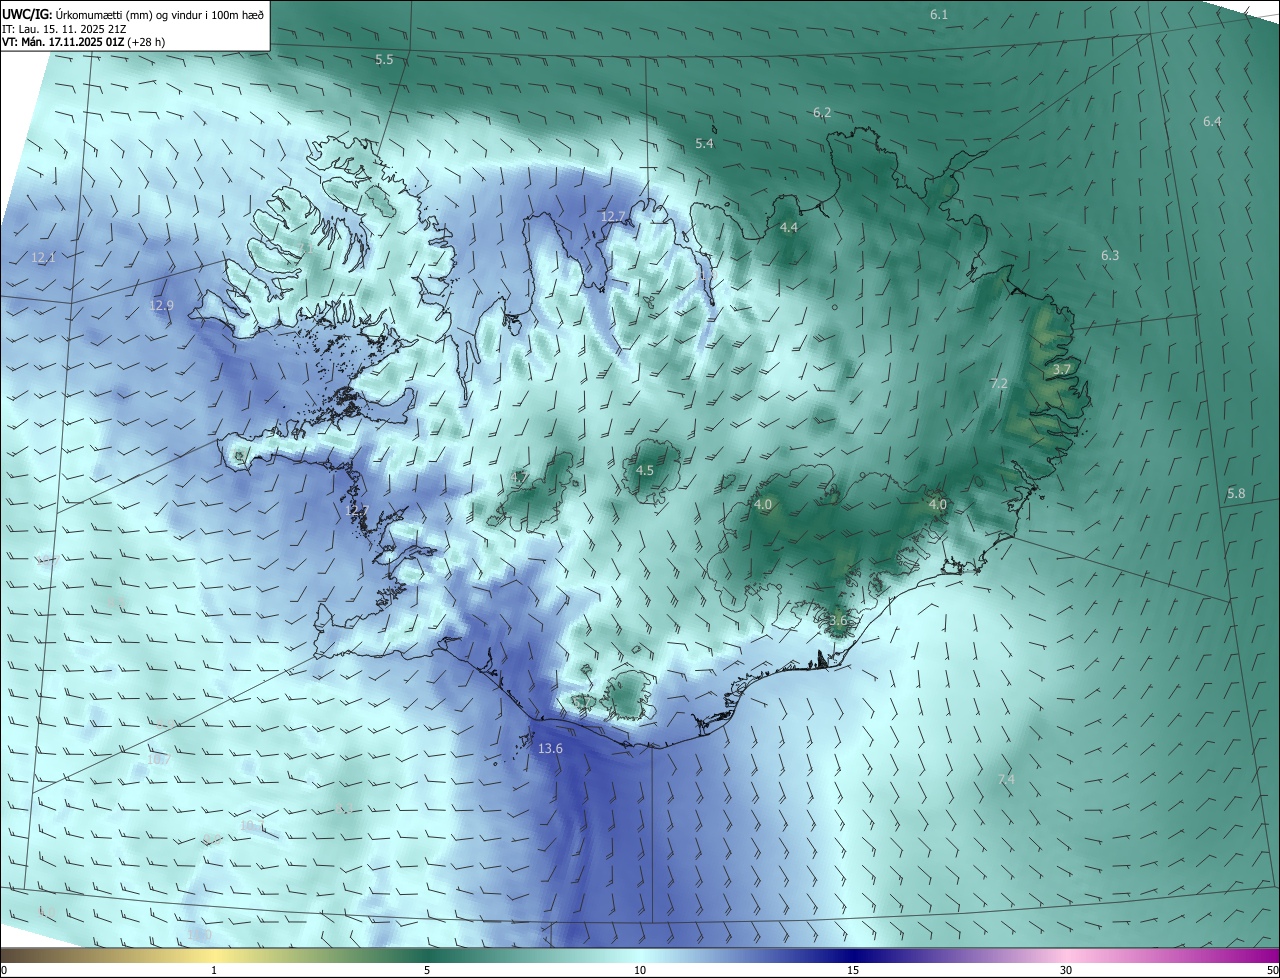Click the 3.7 value on the map
Screen dimensions: 1280x978
pyautogui.click(x=1062, y=370)
